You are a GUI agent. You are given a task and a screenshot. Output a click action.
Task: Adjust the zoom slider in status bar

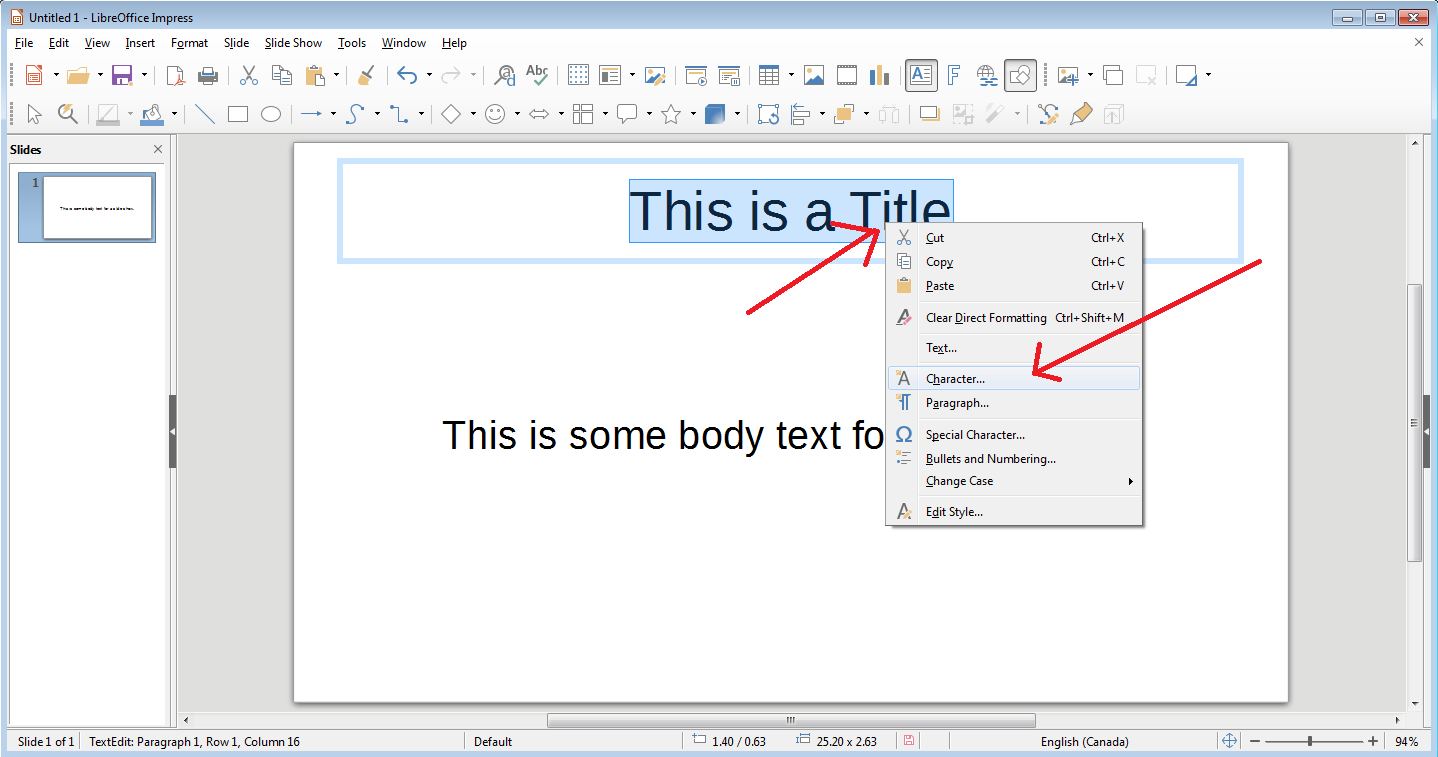1309,741
